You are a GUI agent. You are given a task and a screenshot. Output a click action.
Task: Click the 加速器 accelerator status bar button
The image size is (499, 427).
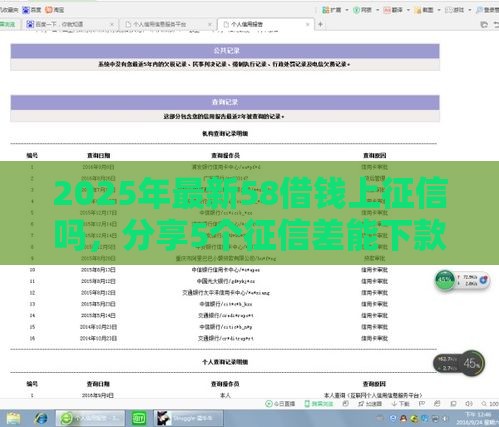click(x=369, y=404)
